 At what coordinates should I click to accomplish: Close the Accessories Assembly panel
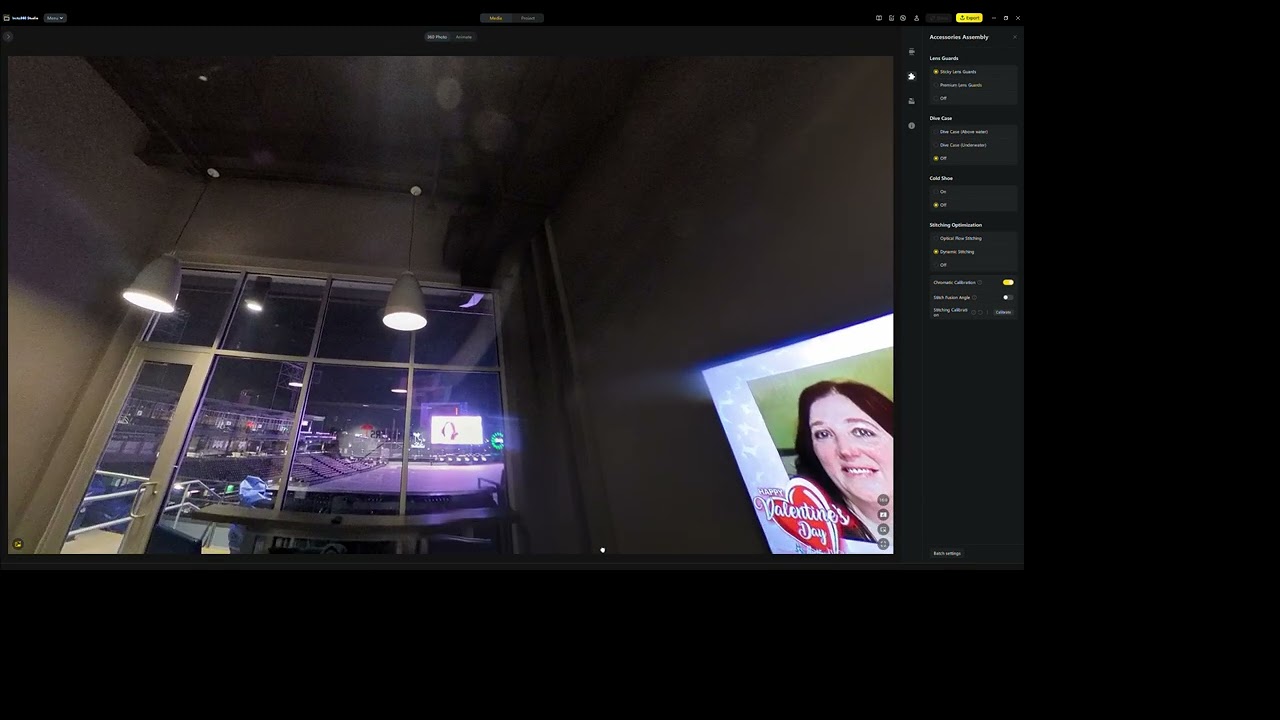1014,37
